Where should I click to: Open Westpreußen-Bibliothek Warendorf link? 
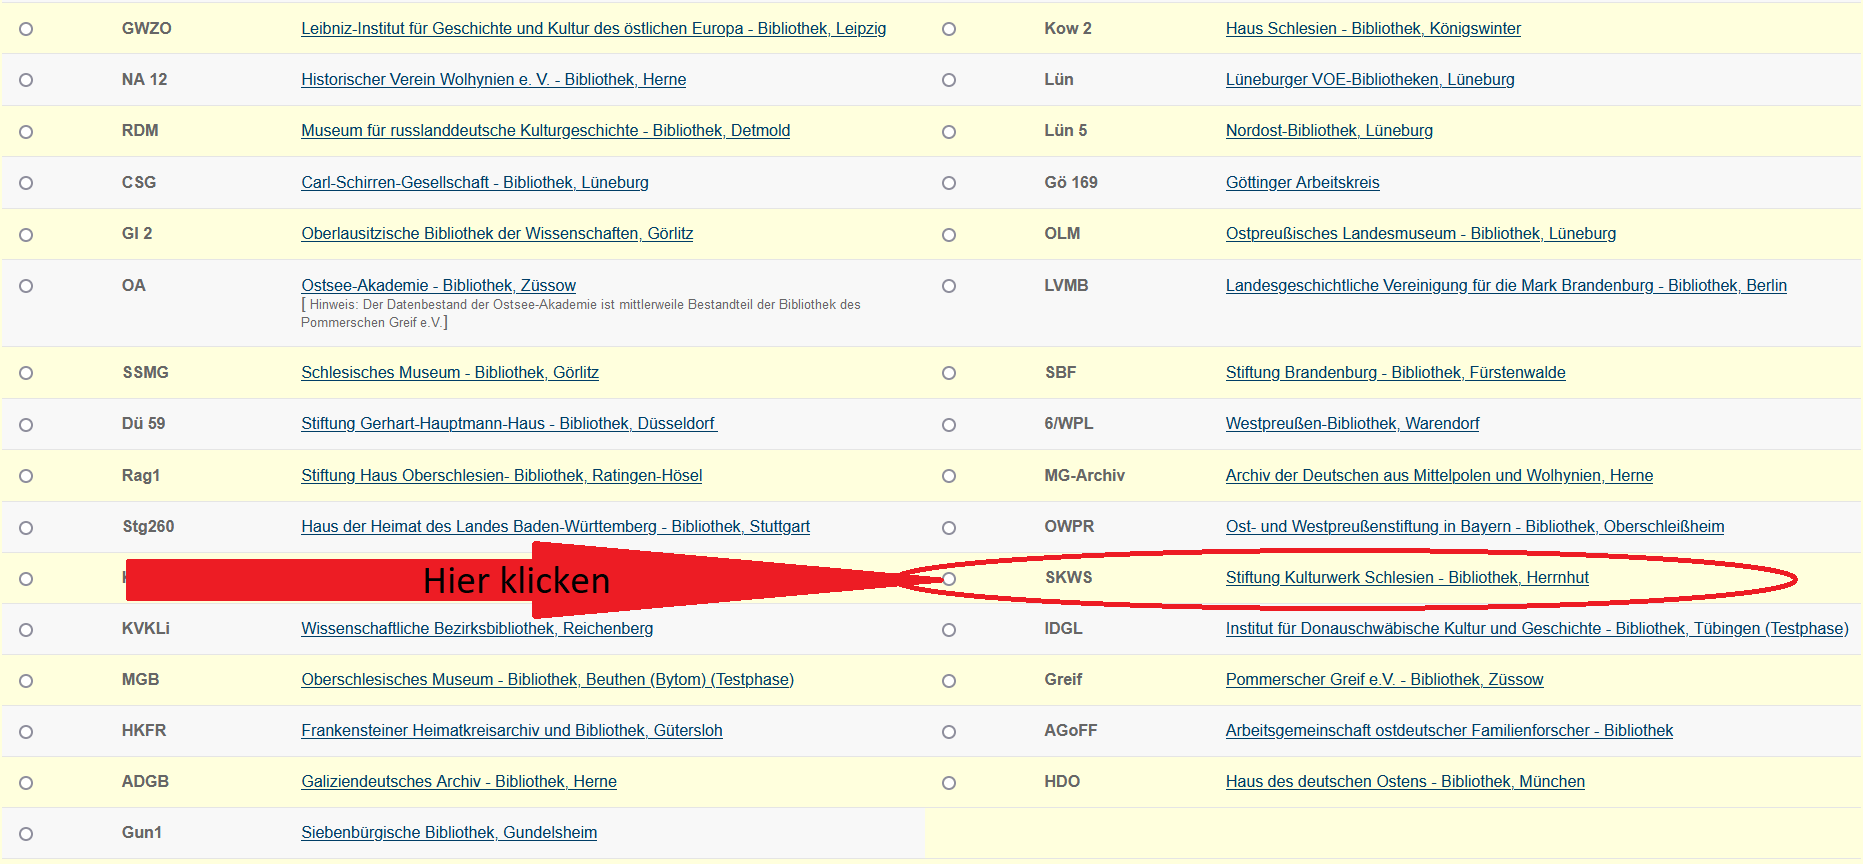coord(1353,424)
